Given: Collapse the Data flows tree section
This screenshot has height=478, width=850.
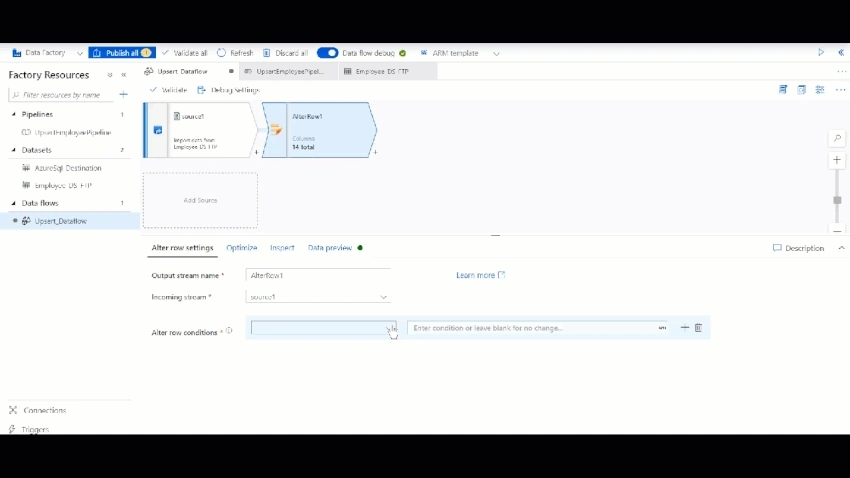Looking at the screenshot, I should coord(14,203).
